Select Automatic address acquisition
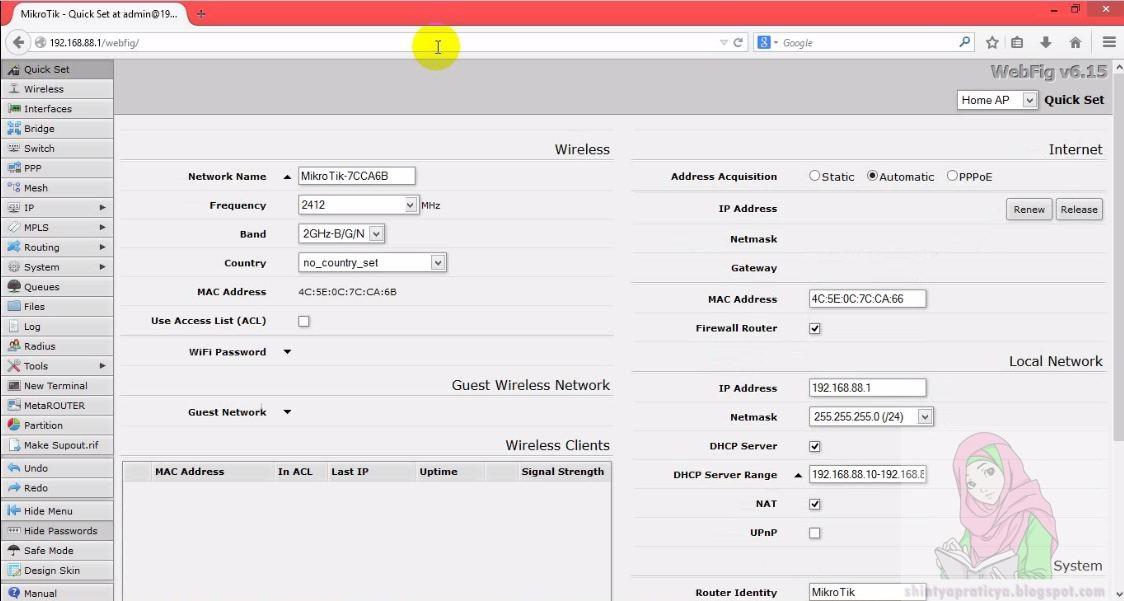 [x=872, y=176]
